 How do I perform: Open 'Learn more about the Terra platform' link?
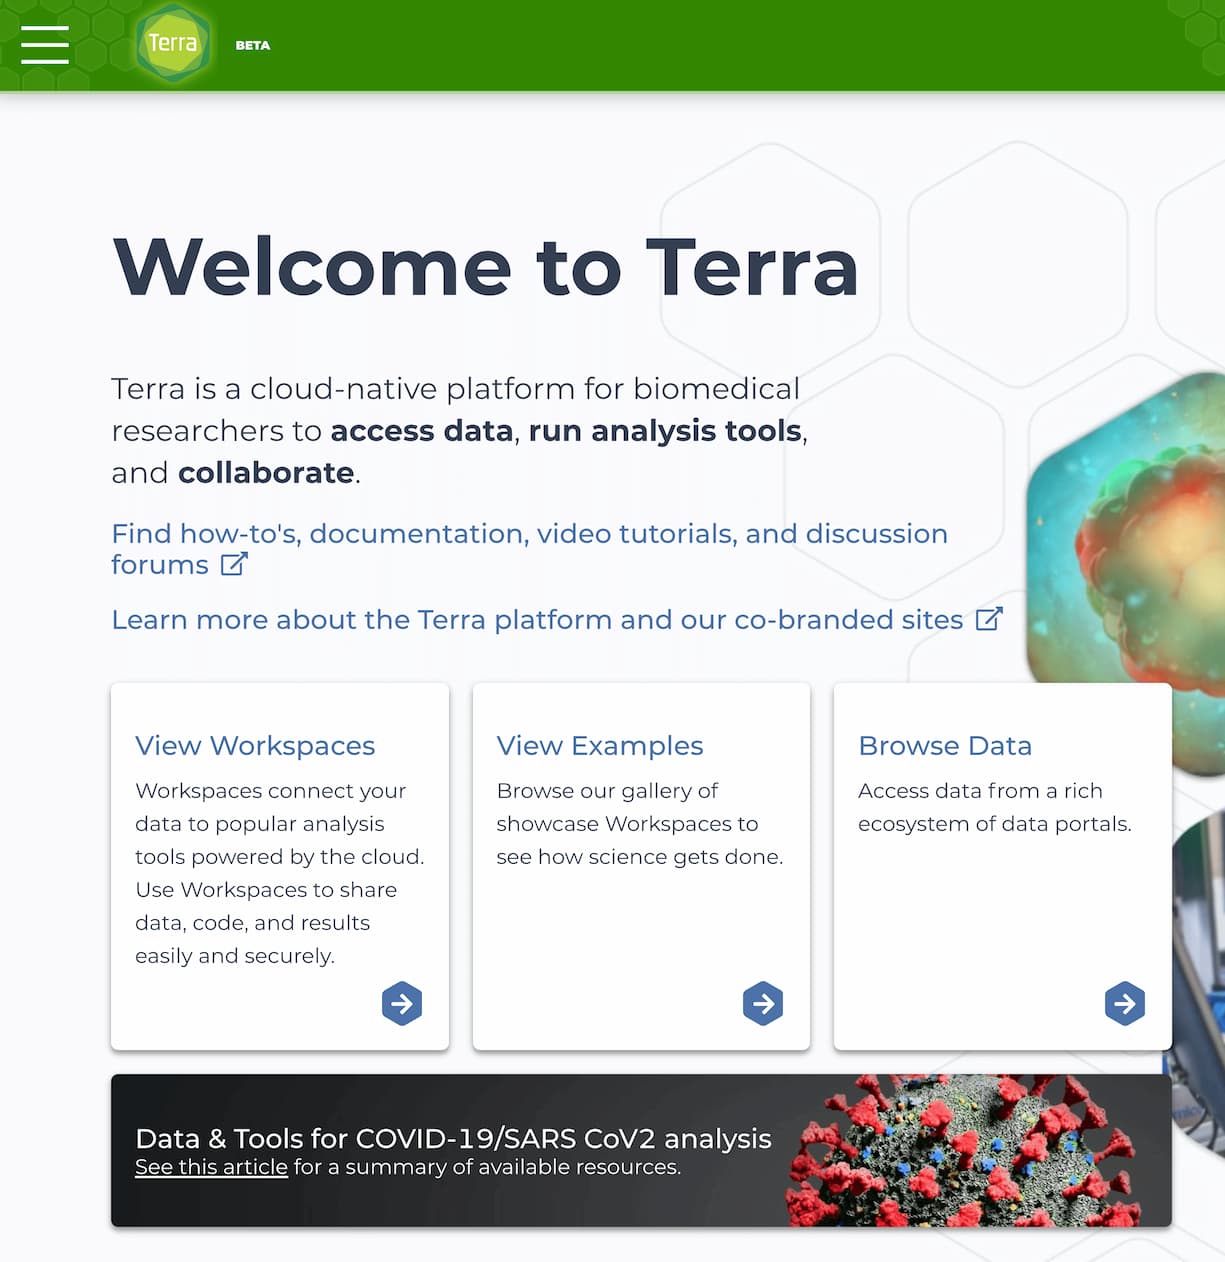pos(536,620)
